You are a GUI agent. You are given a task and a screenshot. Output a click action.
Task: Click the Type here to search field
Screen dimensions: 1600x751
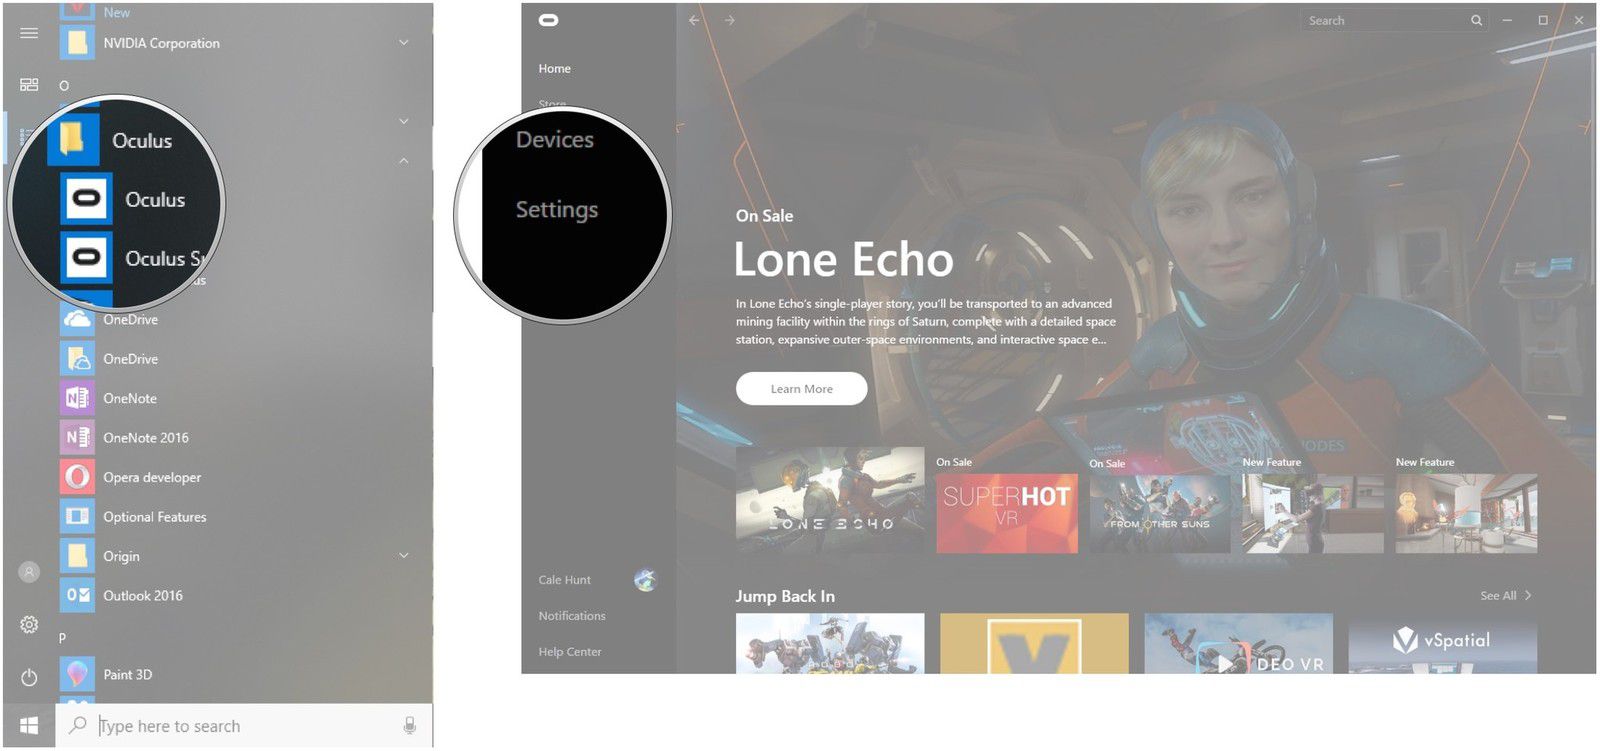244,726
